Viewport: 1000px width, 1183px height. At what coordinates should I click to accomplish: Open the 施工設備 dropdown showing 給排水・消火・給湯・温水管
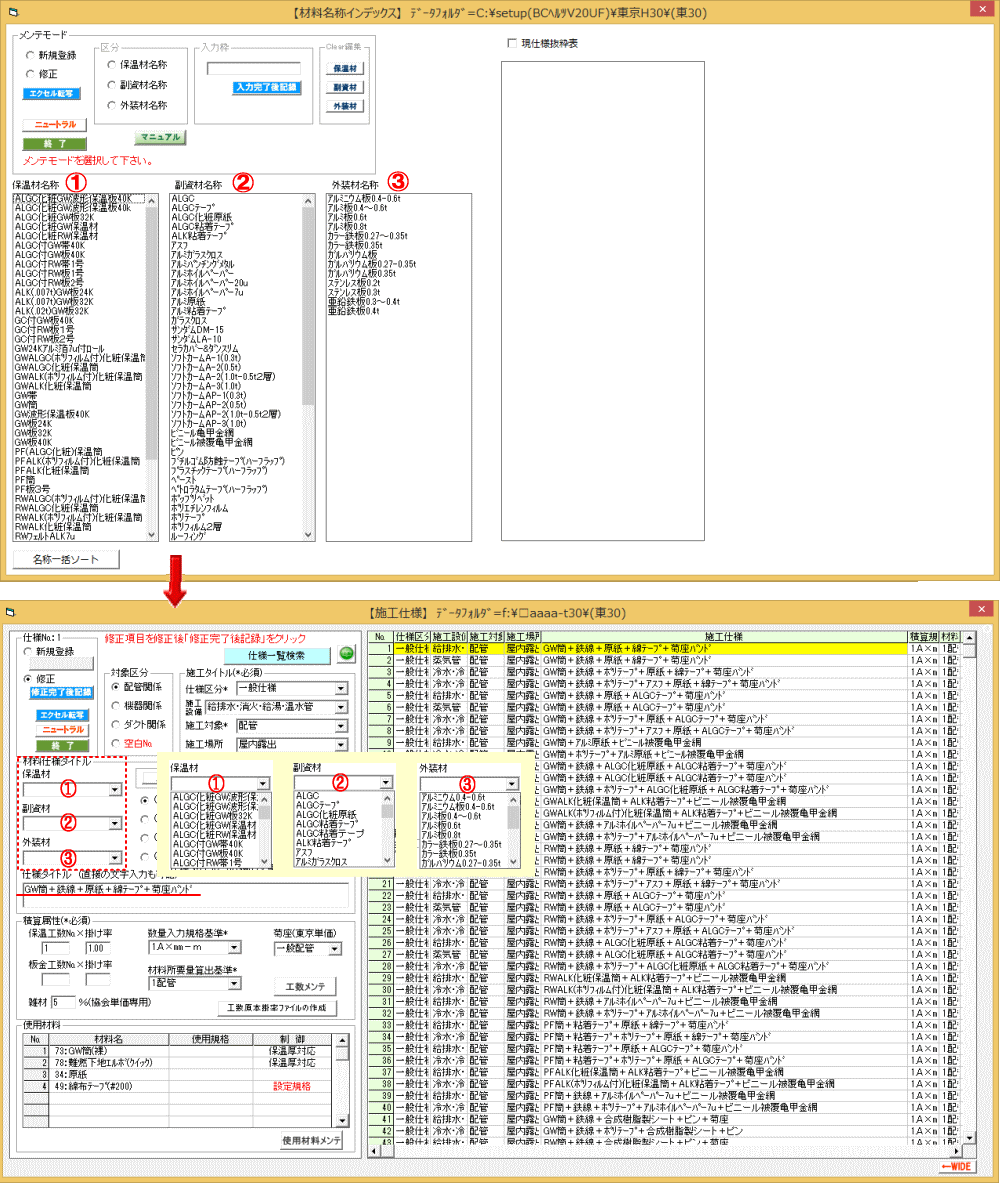(276, 707)
